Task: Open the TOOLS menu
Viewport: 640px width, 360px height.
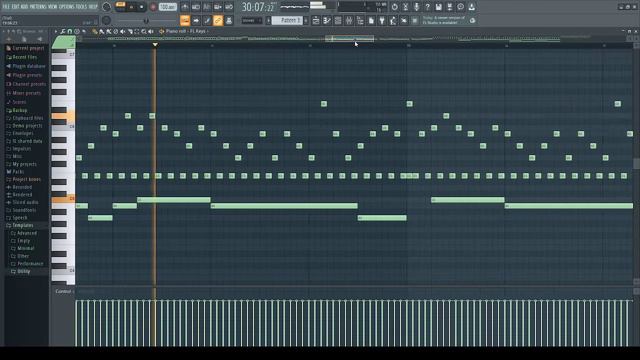Action: [x=82, y=7]
